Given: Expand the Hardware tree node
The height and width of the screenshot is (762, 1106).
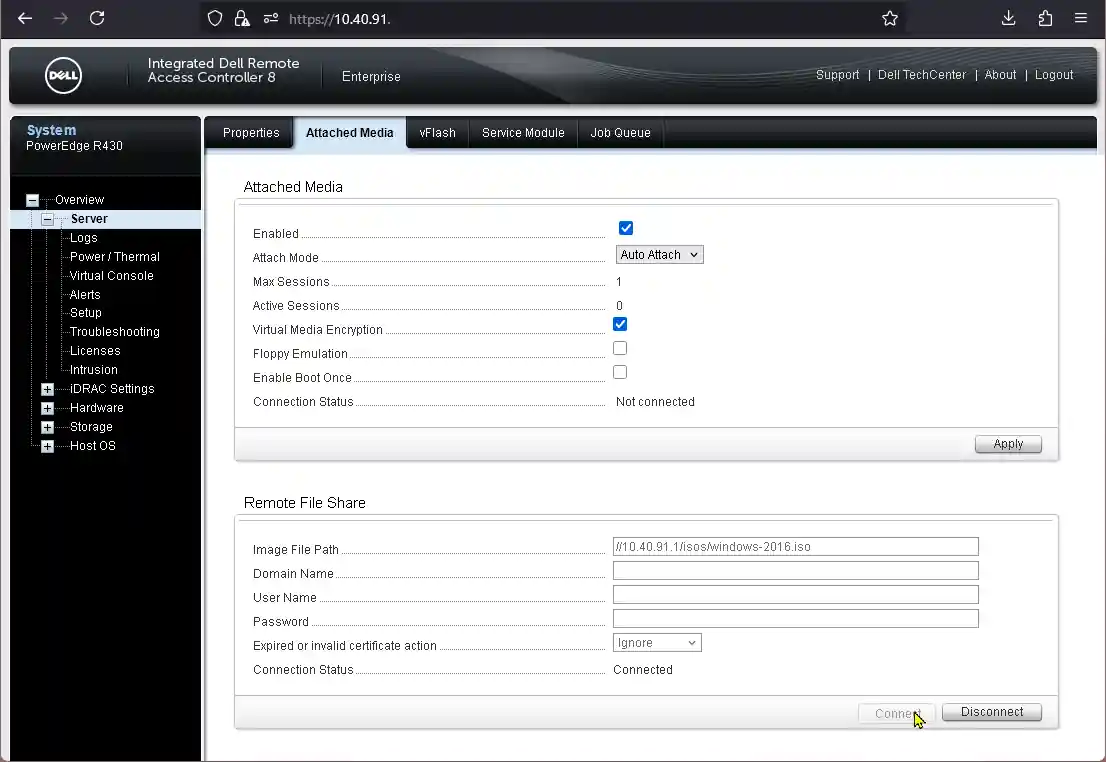Looking at the screenshot, I should click(x=47, y=409).
